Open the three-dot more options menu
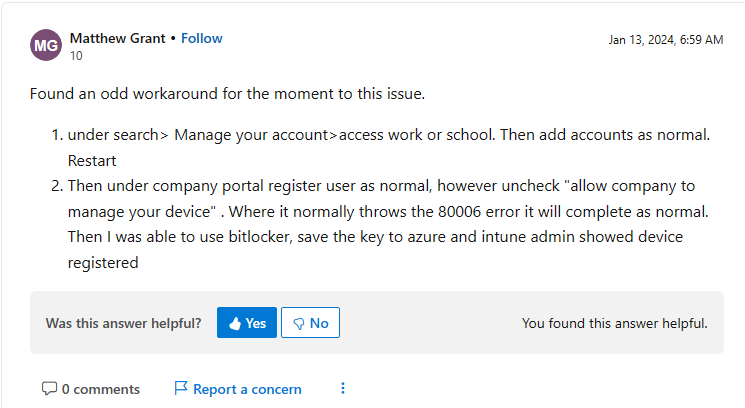745x408 pixels. pyautogui.click(x=343, y=389)
